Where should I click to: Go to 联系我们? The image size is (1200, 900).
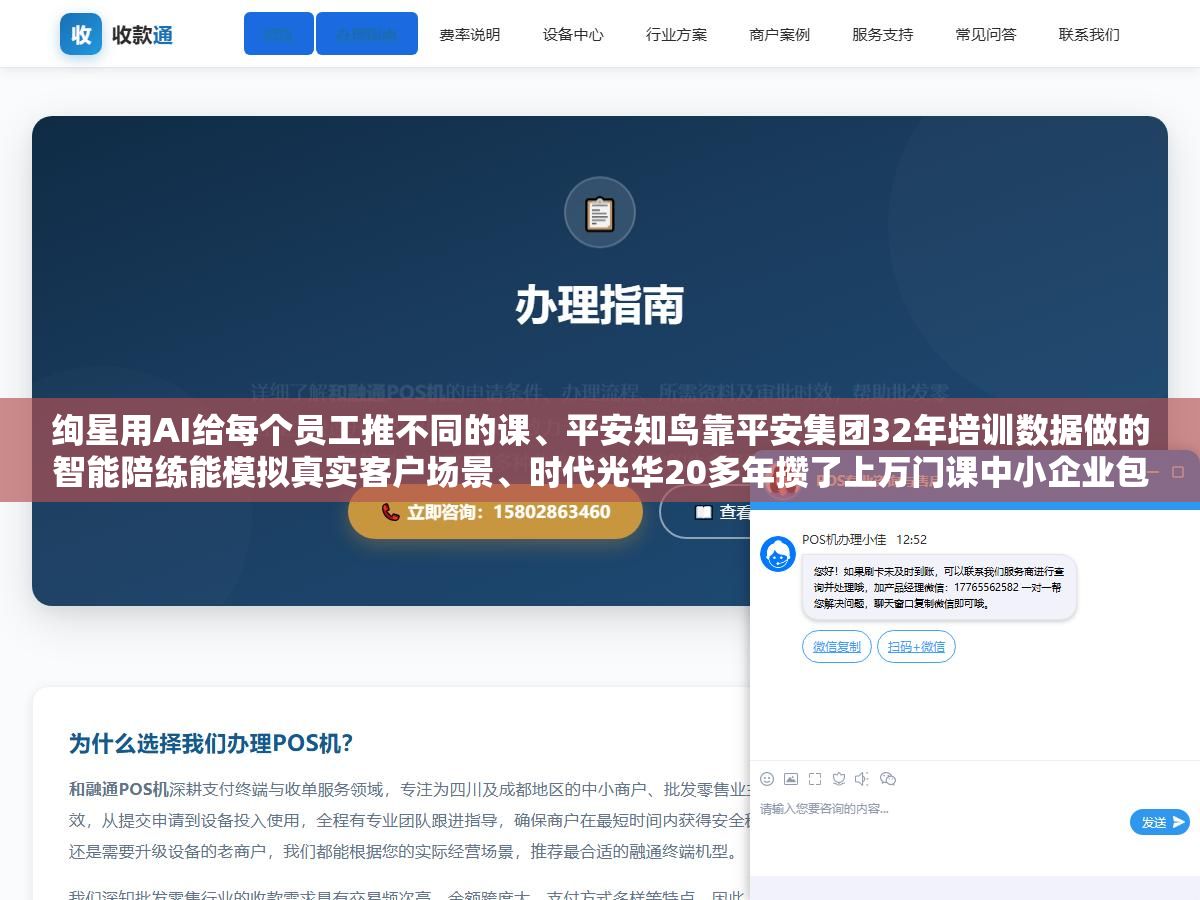[x=1090, y=34]
